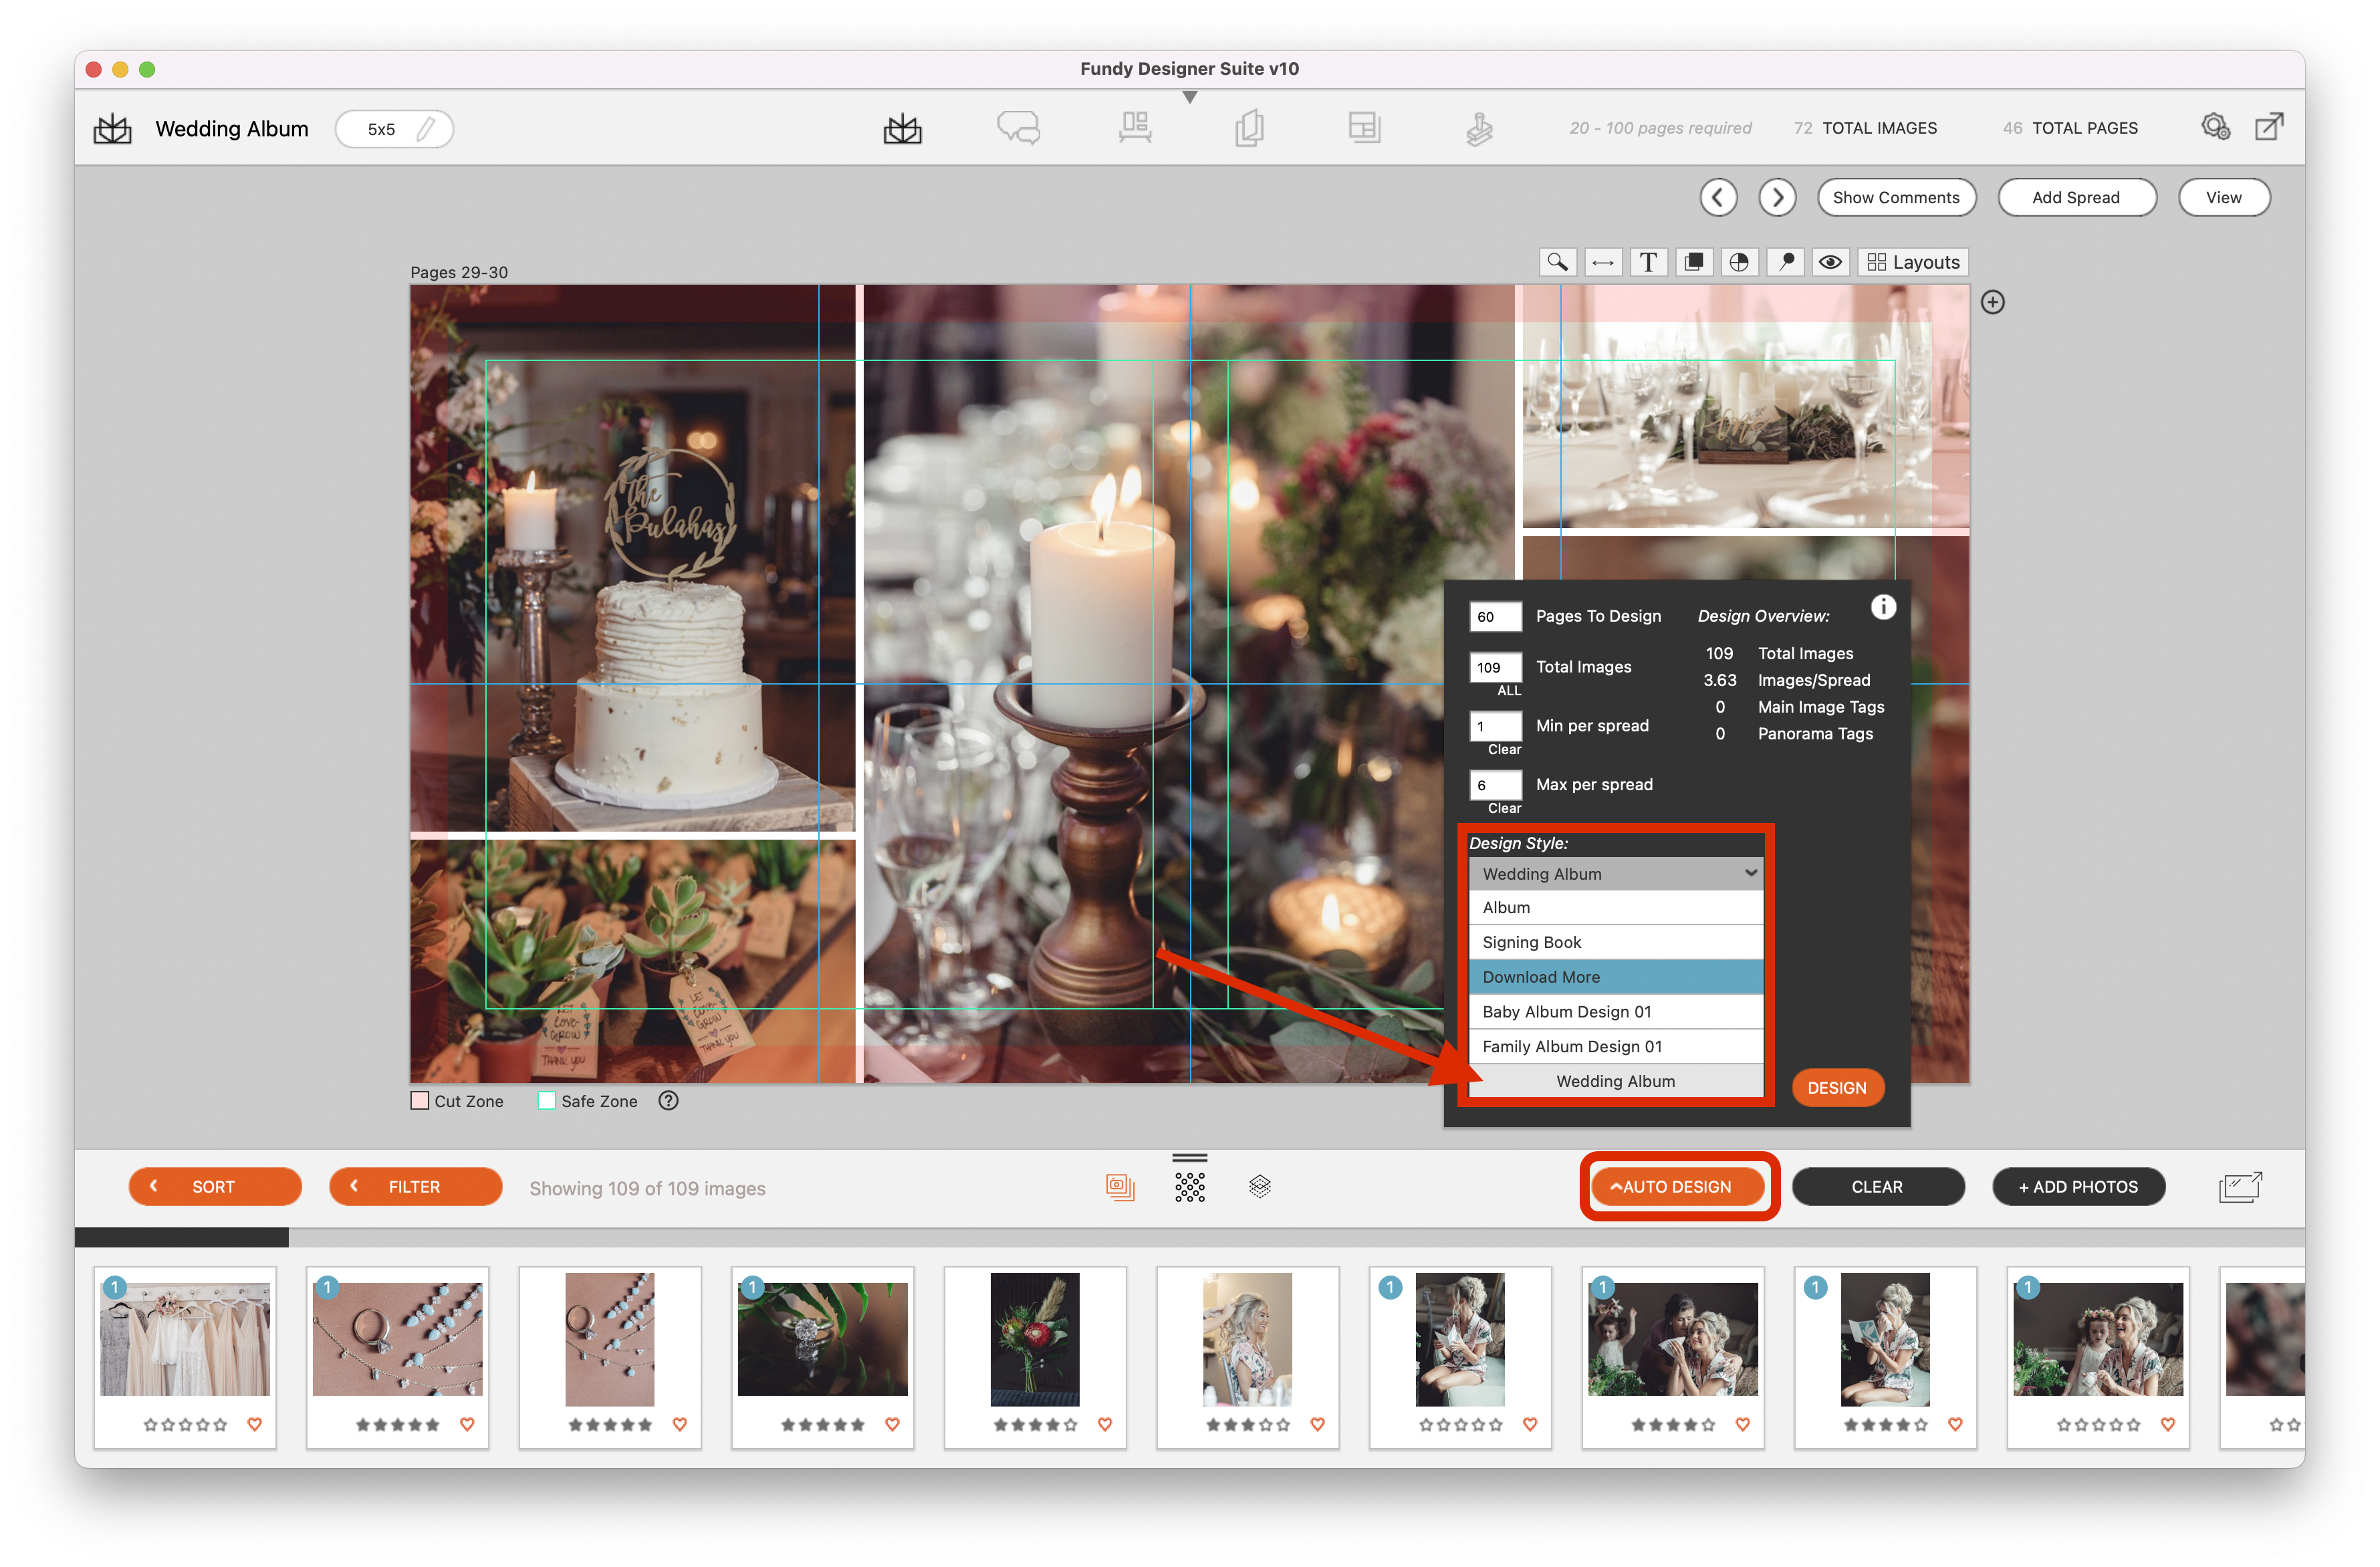Favorite the green ring photo heart
This screenshot has height=1567, width=2380.
point(892,1424)
